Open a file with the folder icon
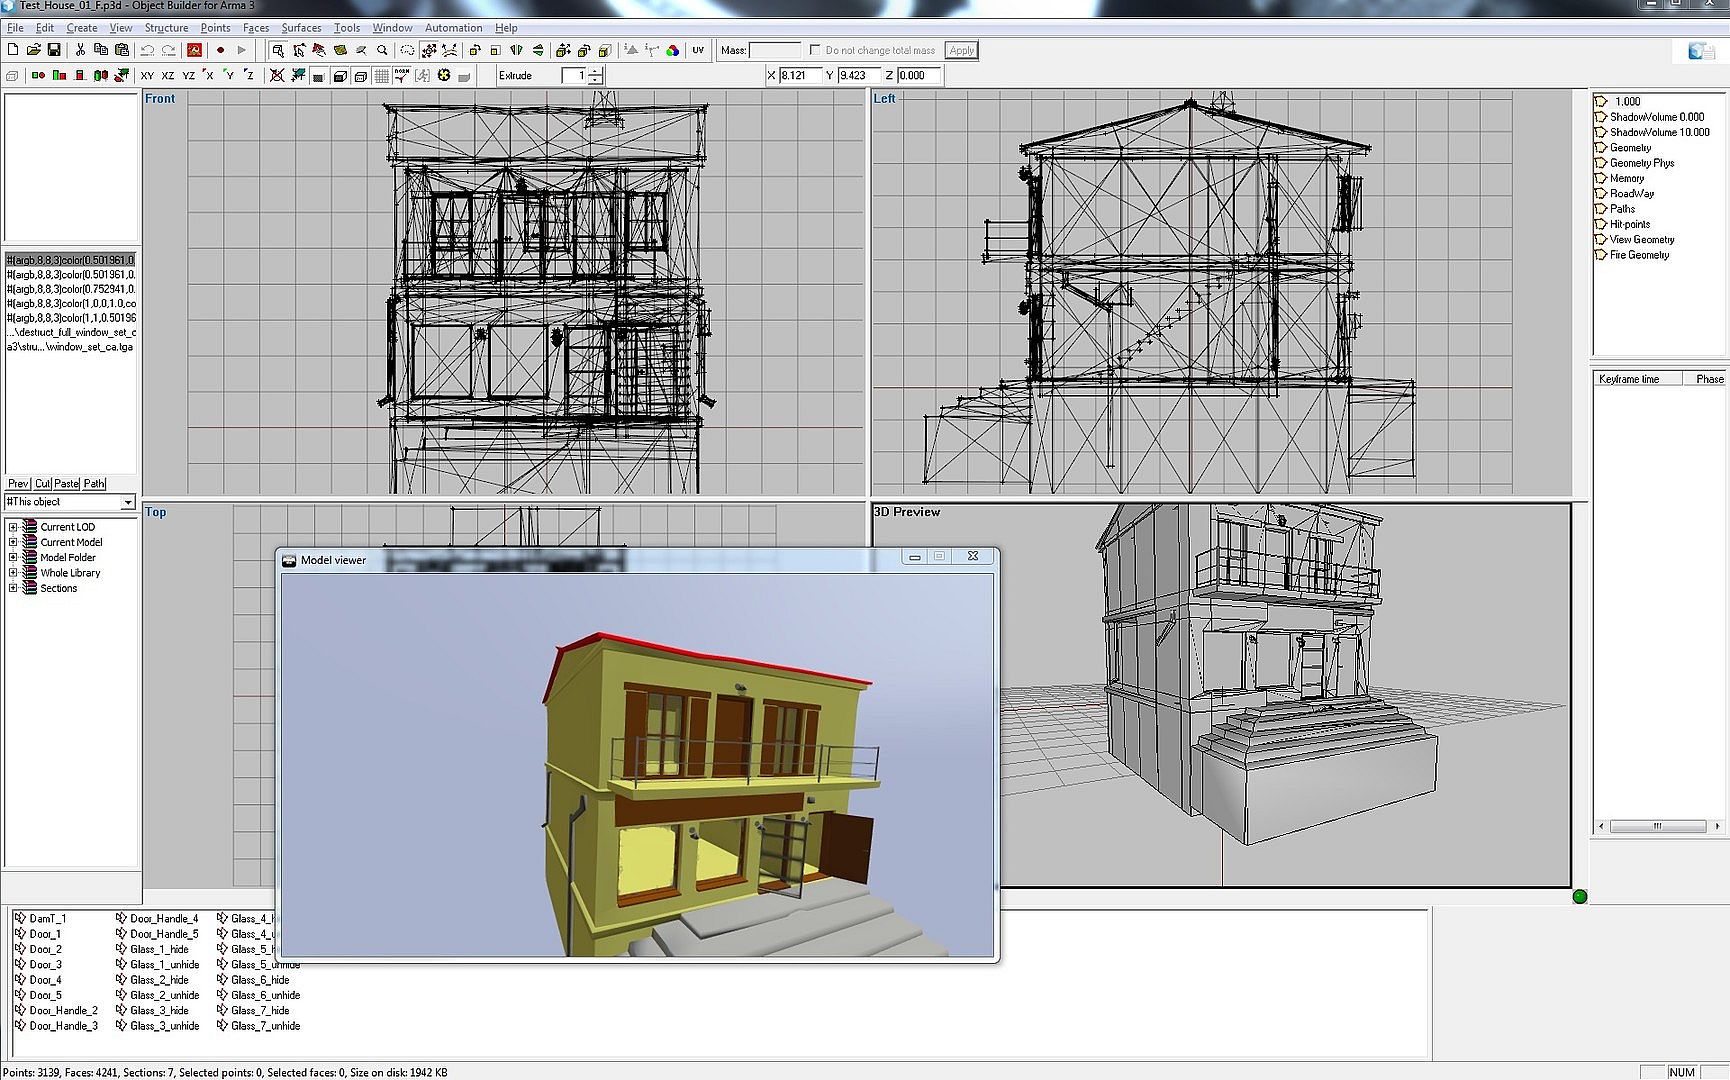The width and height of the screenshot is (1730, 1080). tap(33, 50)
